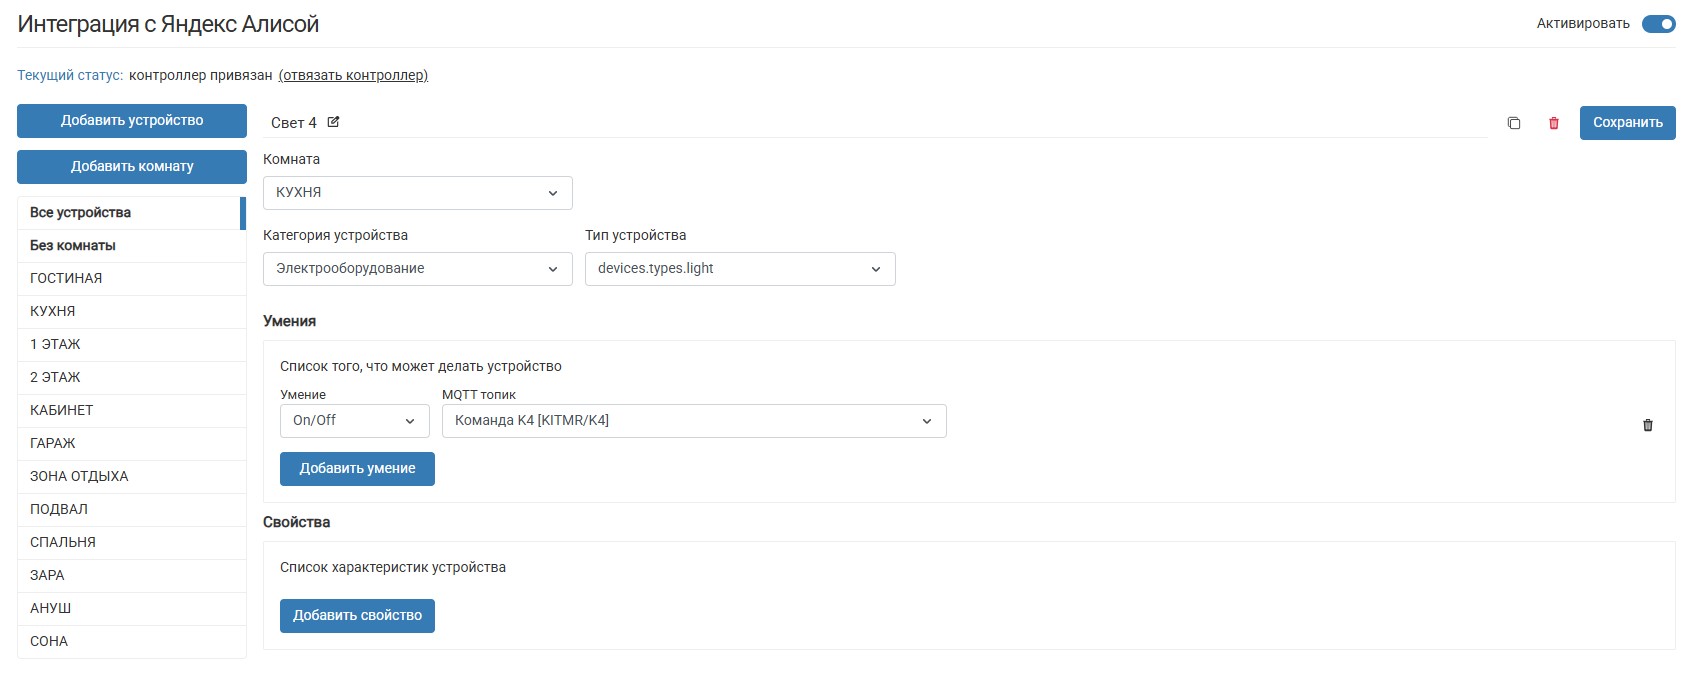Select КУХНЯ in the room list
The width and height of the screenshot is (1684, 688).
pyautogui.click(x=131, y=312)
